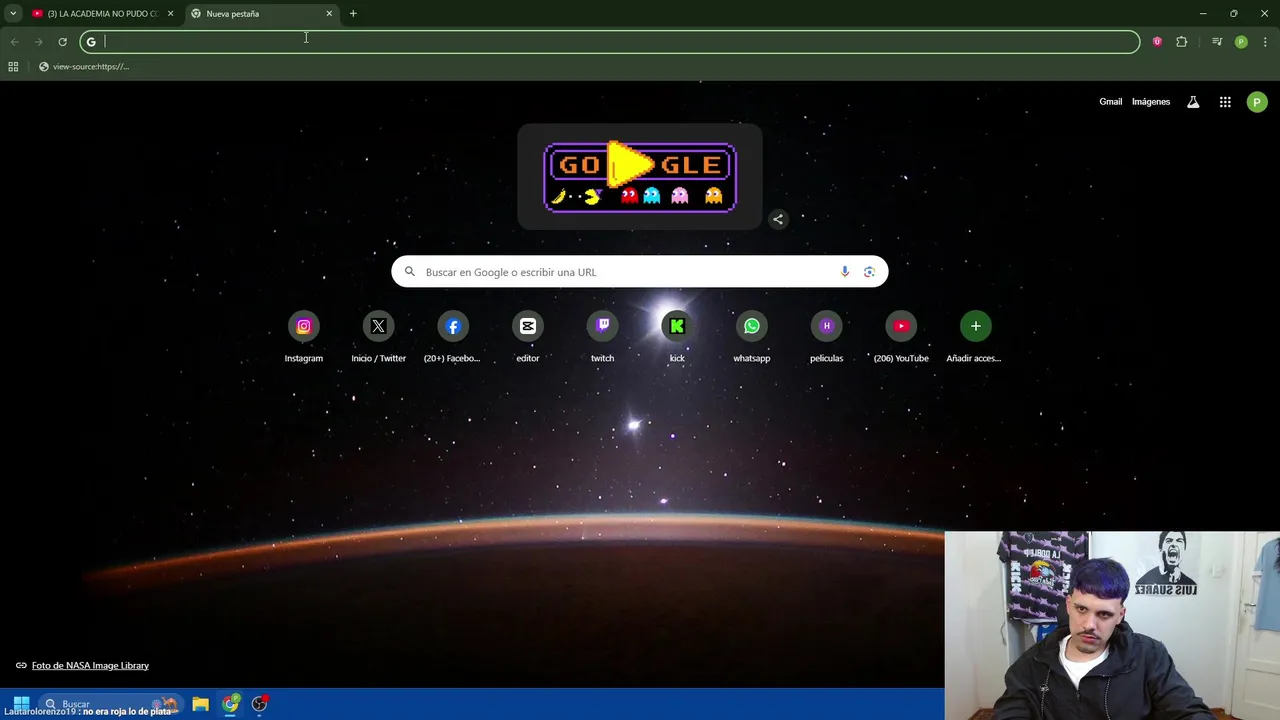Switch to LA ACADEMIA NO PUDO tab
The width and height of the screenshot is (1280, 720).
pos(103,14)
